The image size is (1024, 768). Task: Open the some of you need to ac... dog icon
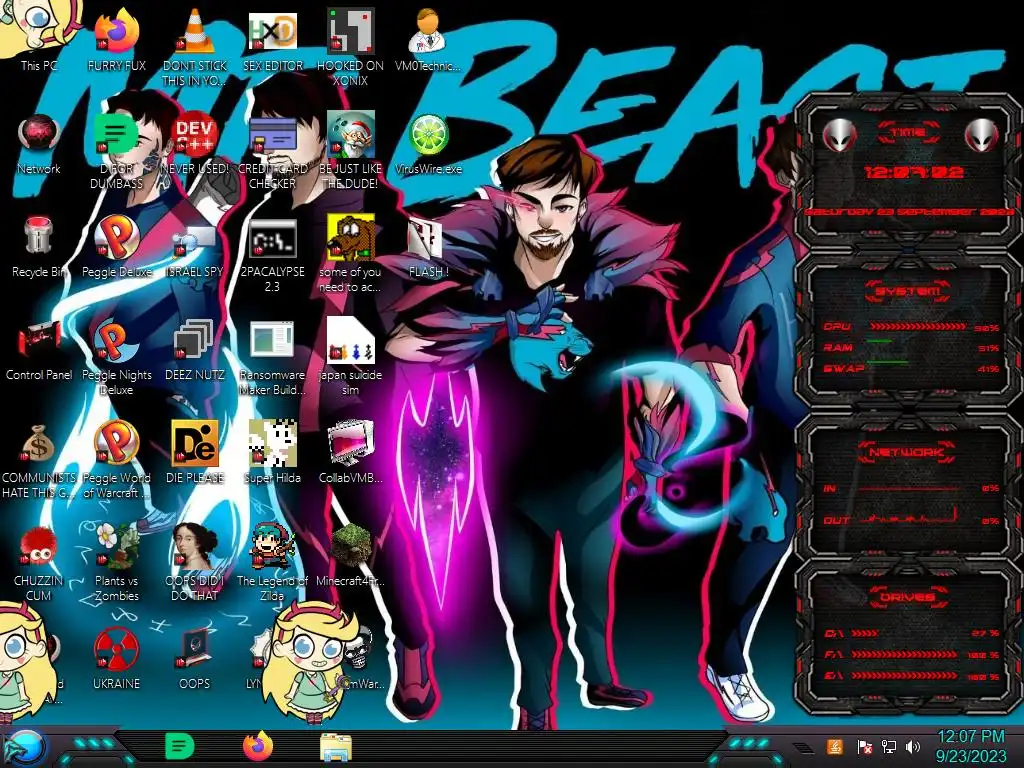350,255
